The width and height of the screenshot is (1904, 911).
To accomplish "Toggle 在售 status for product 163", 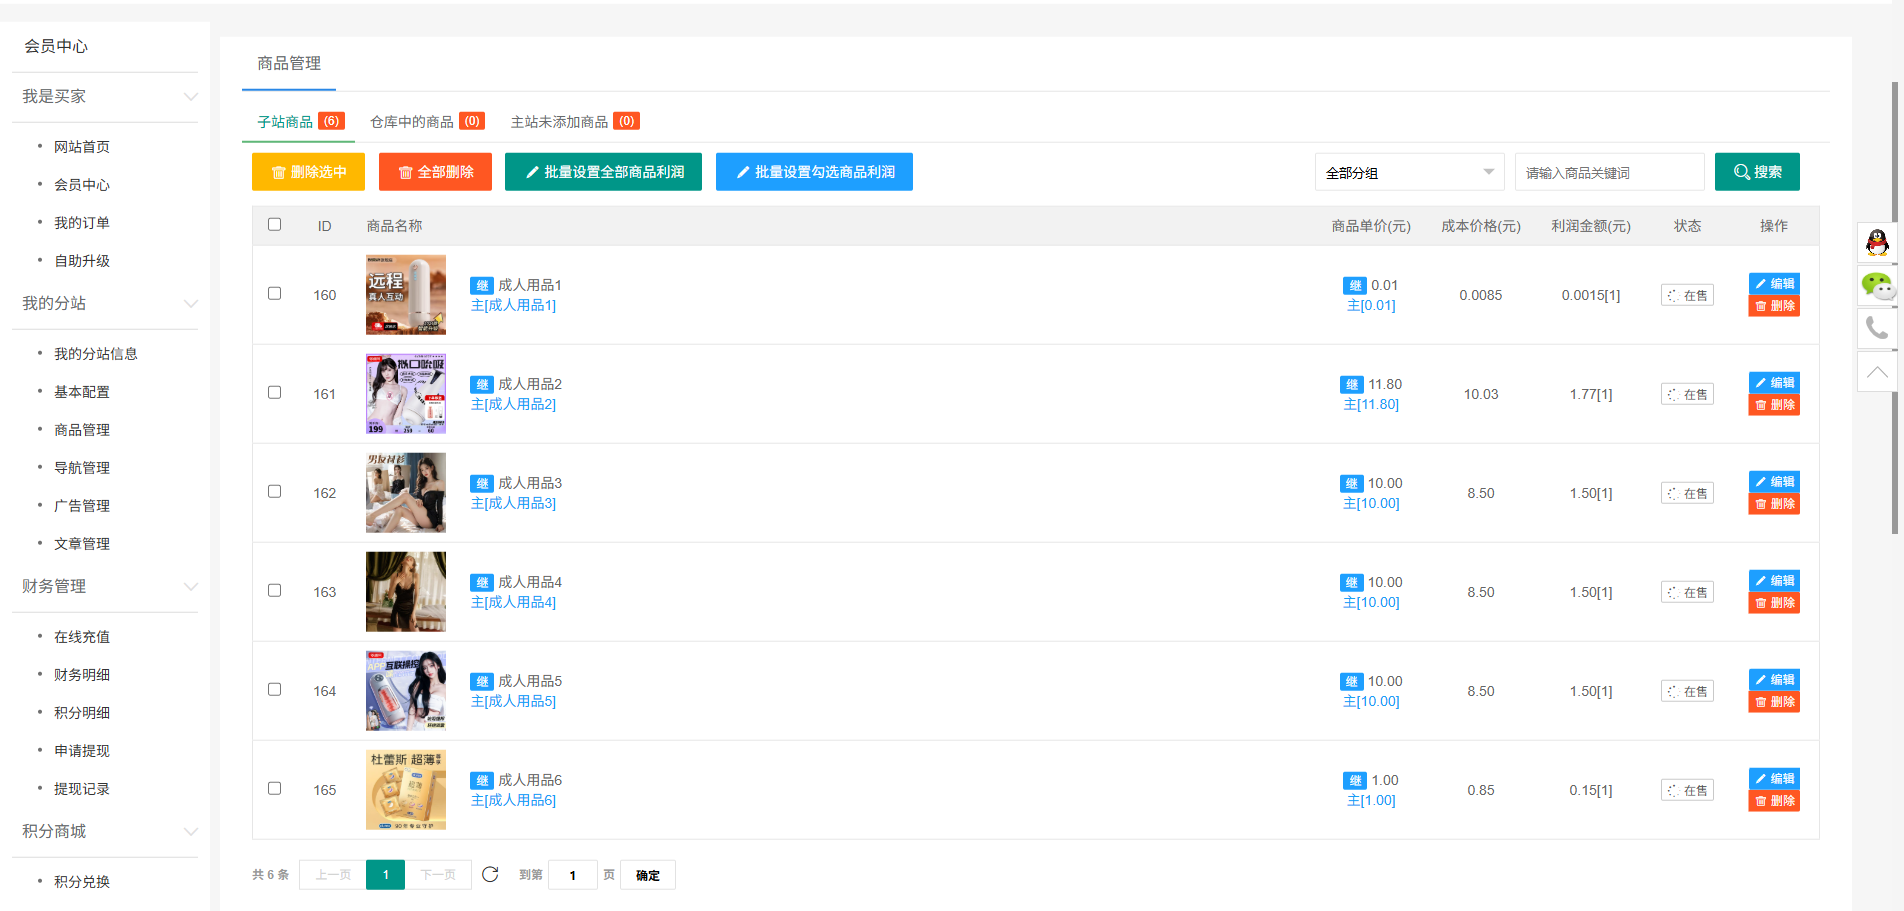I will tap(1687, 593).
